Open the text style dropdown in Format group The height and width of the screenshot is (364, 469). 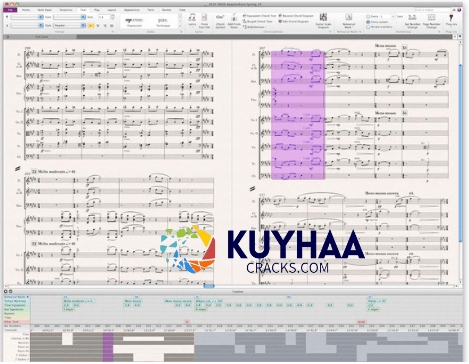27,17
